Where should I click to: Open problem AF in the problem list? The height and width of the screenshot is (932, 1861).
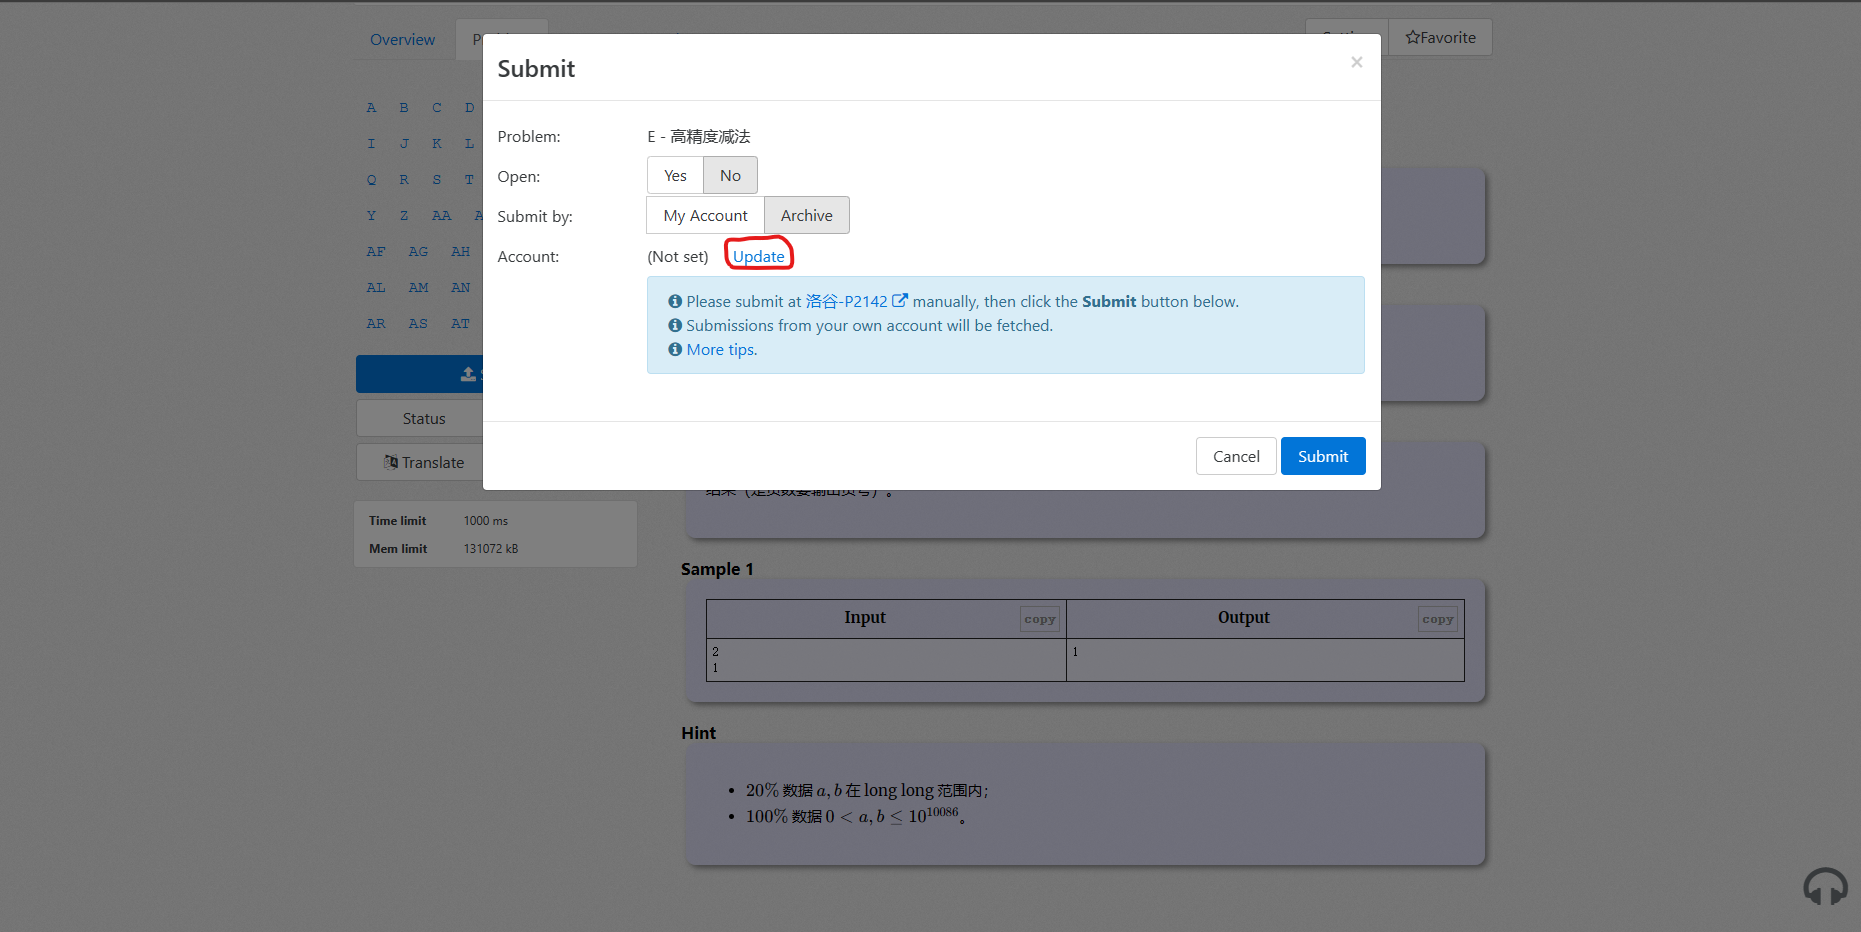click(376, 251)
